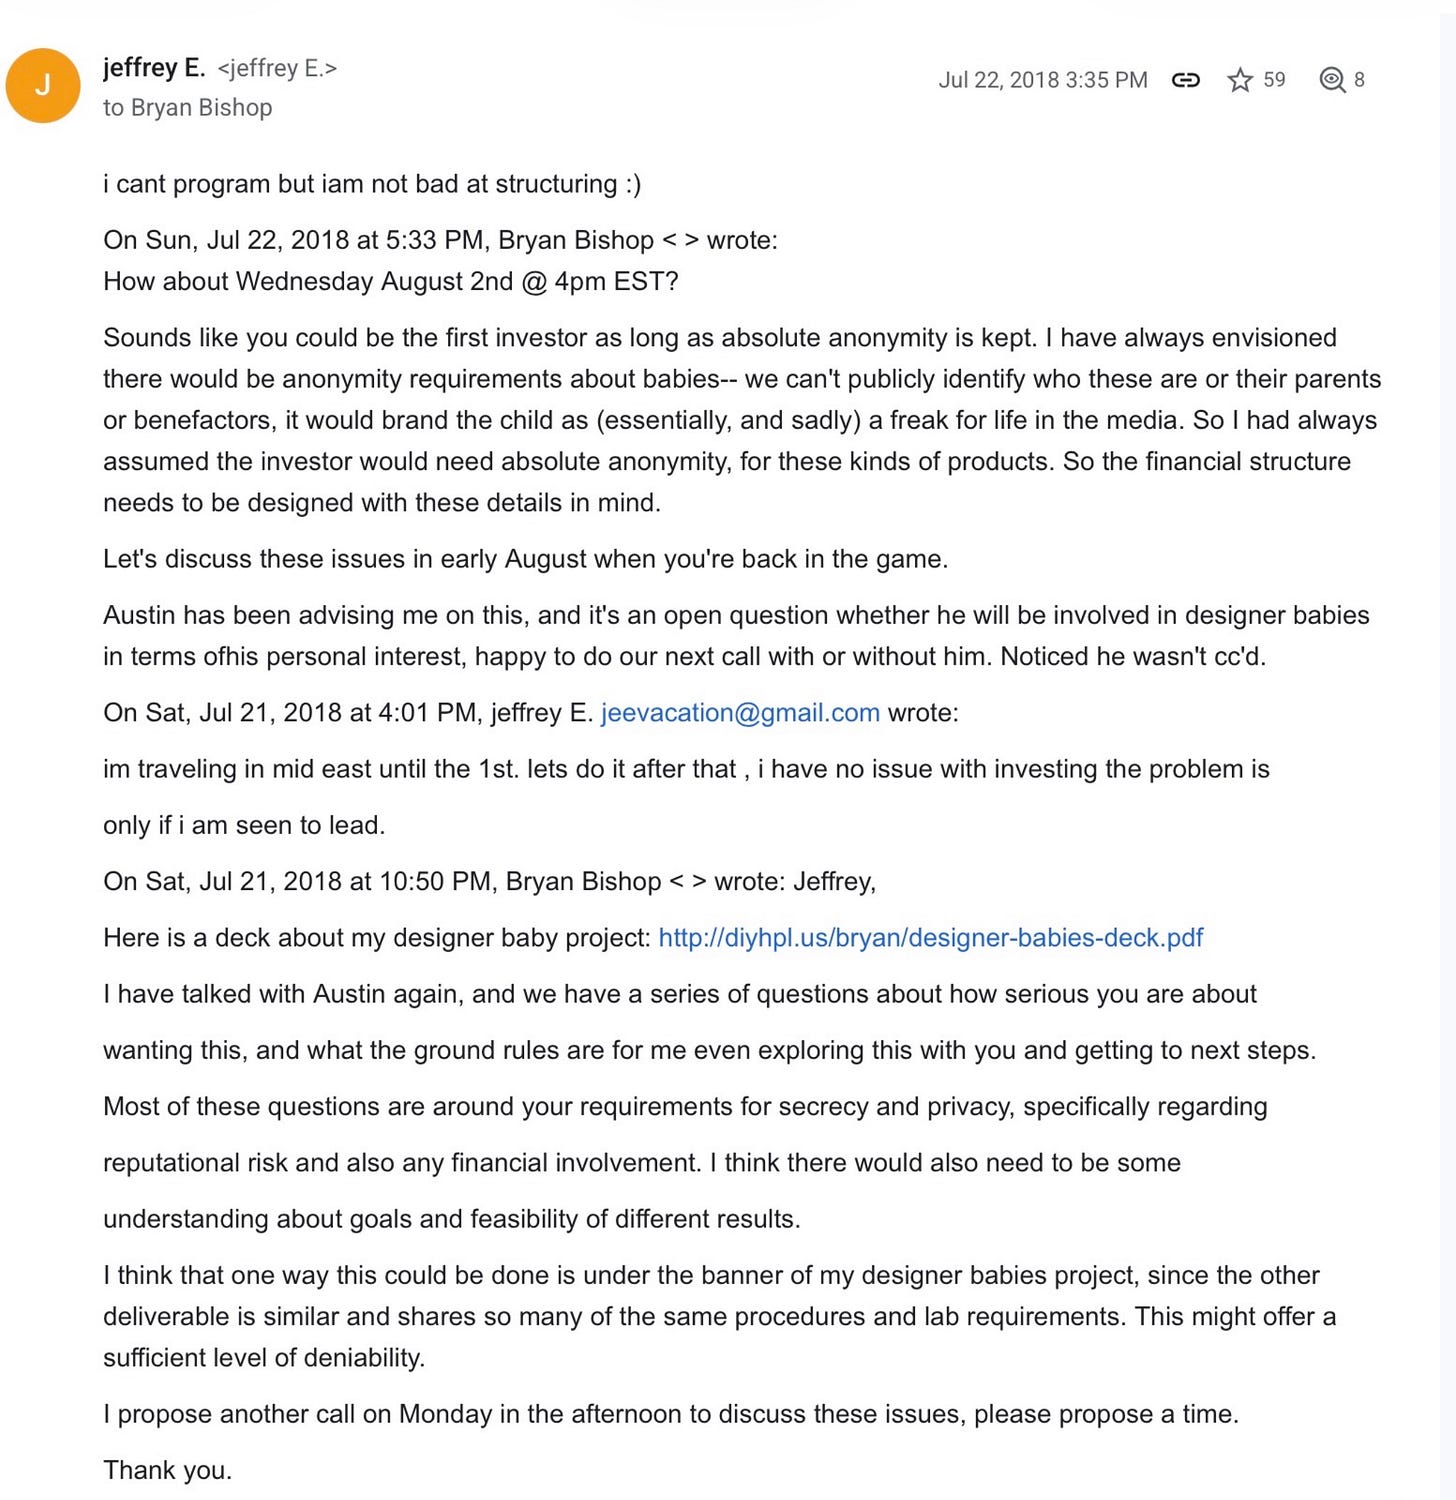Click the Jul 22, 2018 3:35 PM timestamp
Viewport: 1456px width, 1500px height.
point(1043,80)
